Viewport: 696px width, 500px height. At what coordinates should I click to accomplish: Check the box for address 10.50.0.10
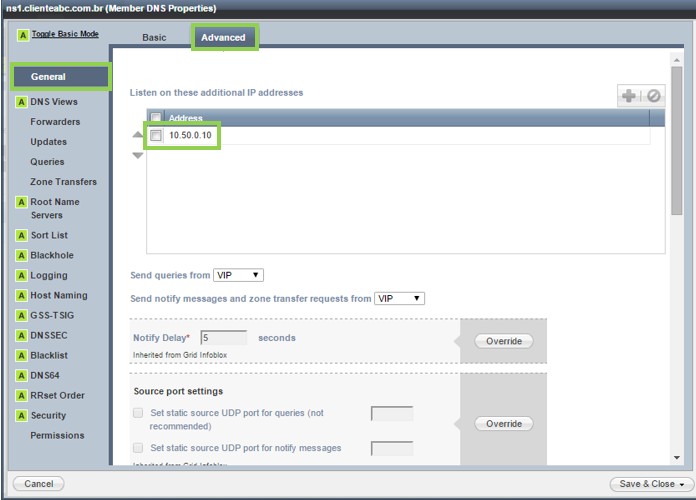(x=156, y=135)
